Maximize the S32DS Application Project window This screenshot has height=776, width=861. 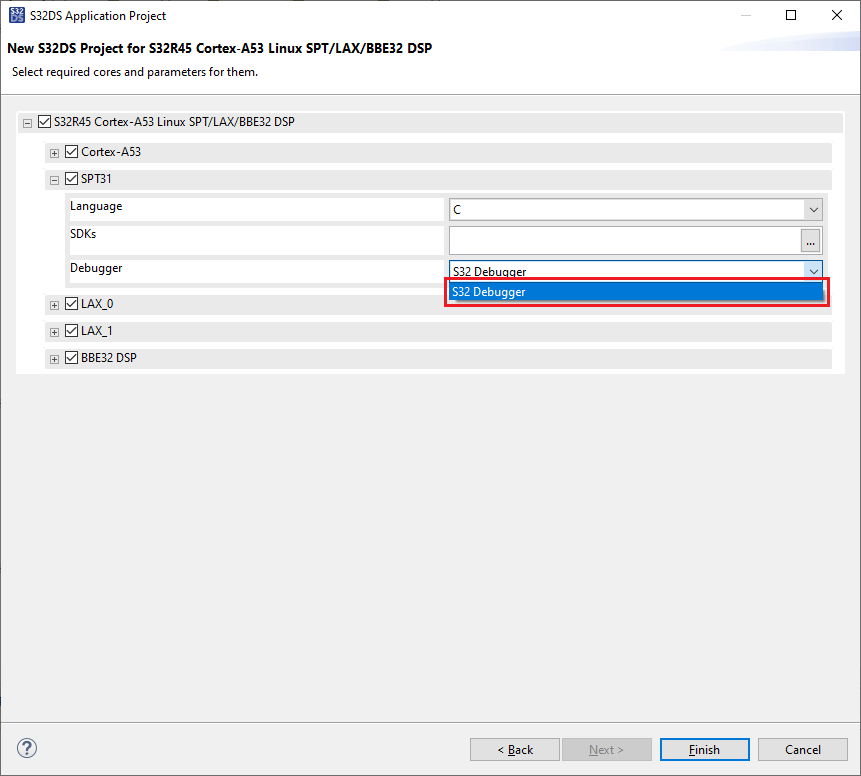791,15
